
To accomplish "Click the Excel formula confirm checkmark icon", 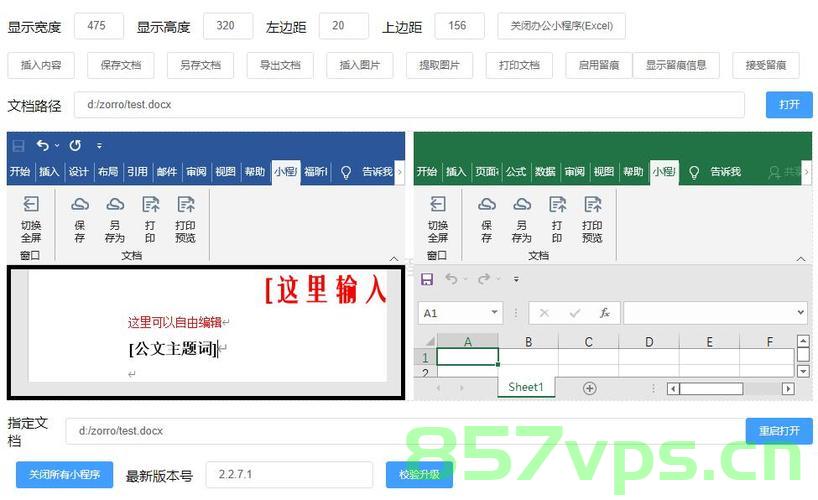I will (x=575, y=313).
